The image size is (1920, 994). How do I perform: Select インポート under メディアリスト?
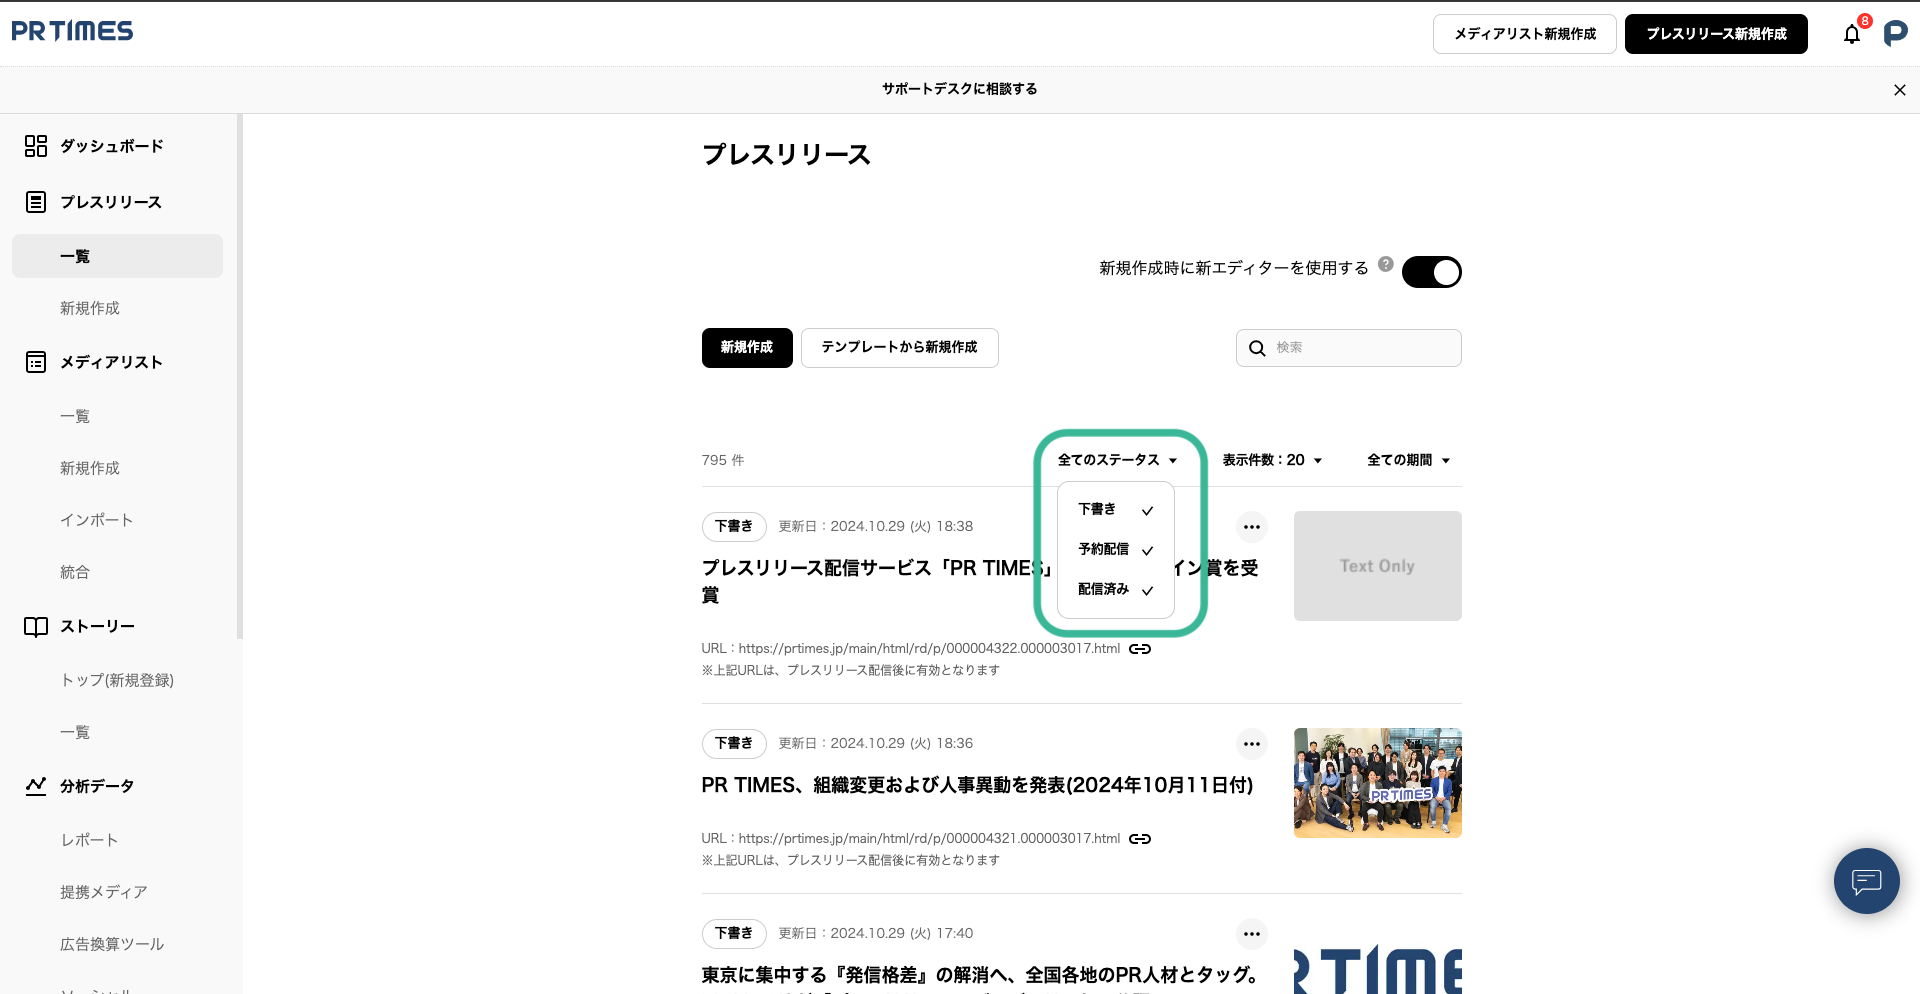click(96, 520)
